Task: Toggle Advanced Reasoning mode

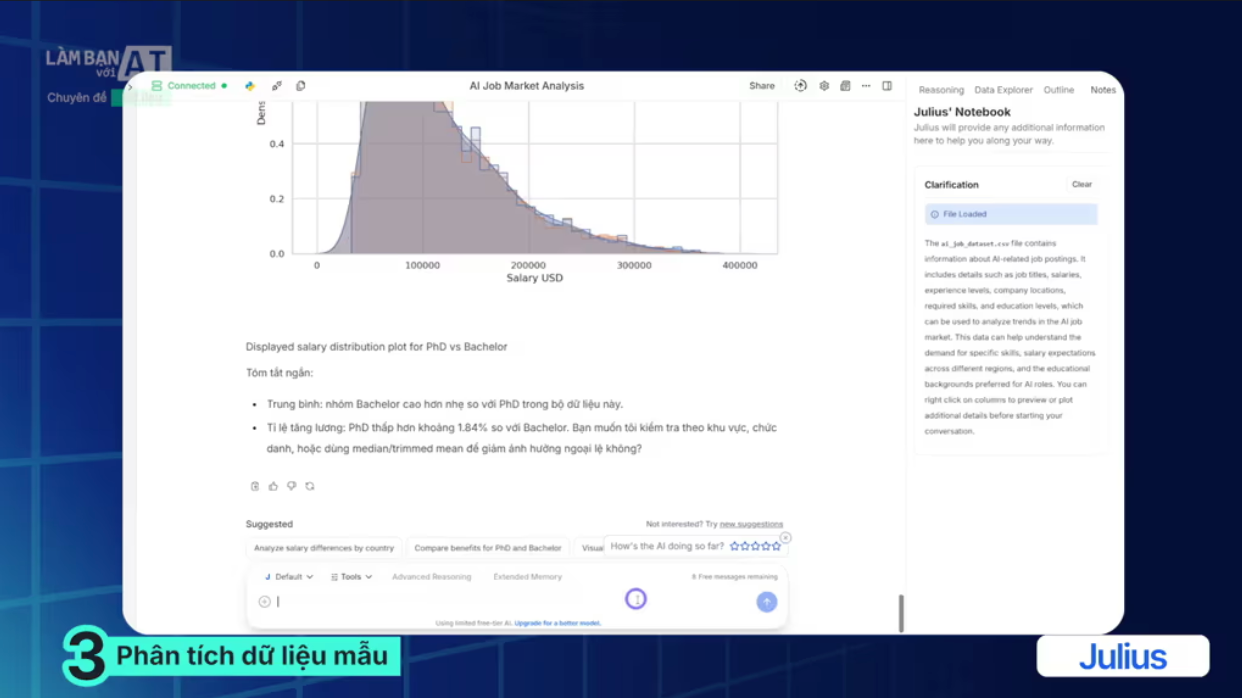Action: pos(431,577)
